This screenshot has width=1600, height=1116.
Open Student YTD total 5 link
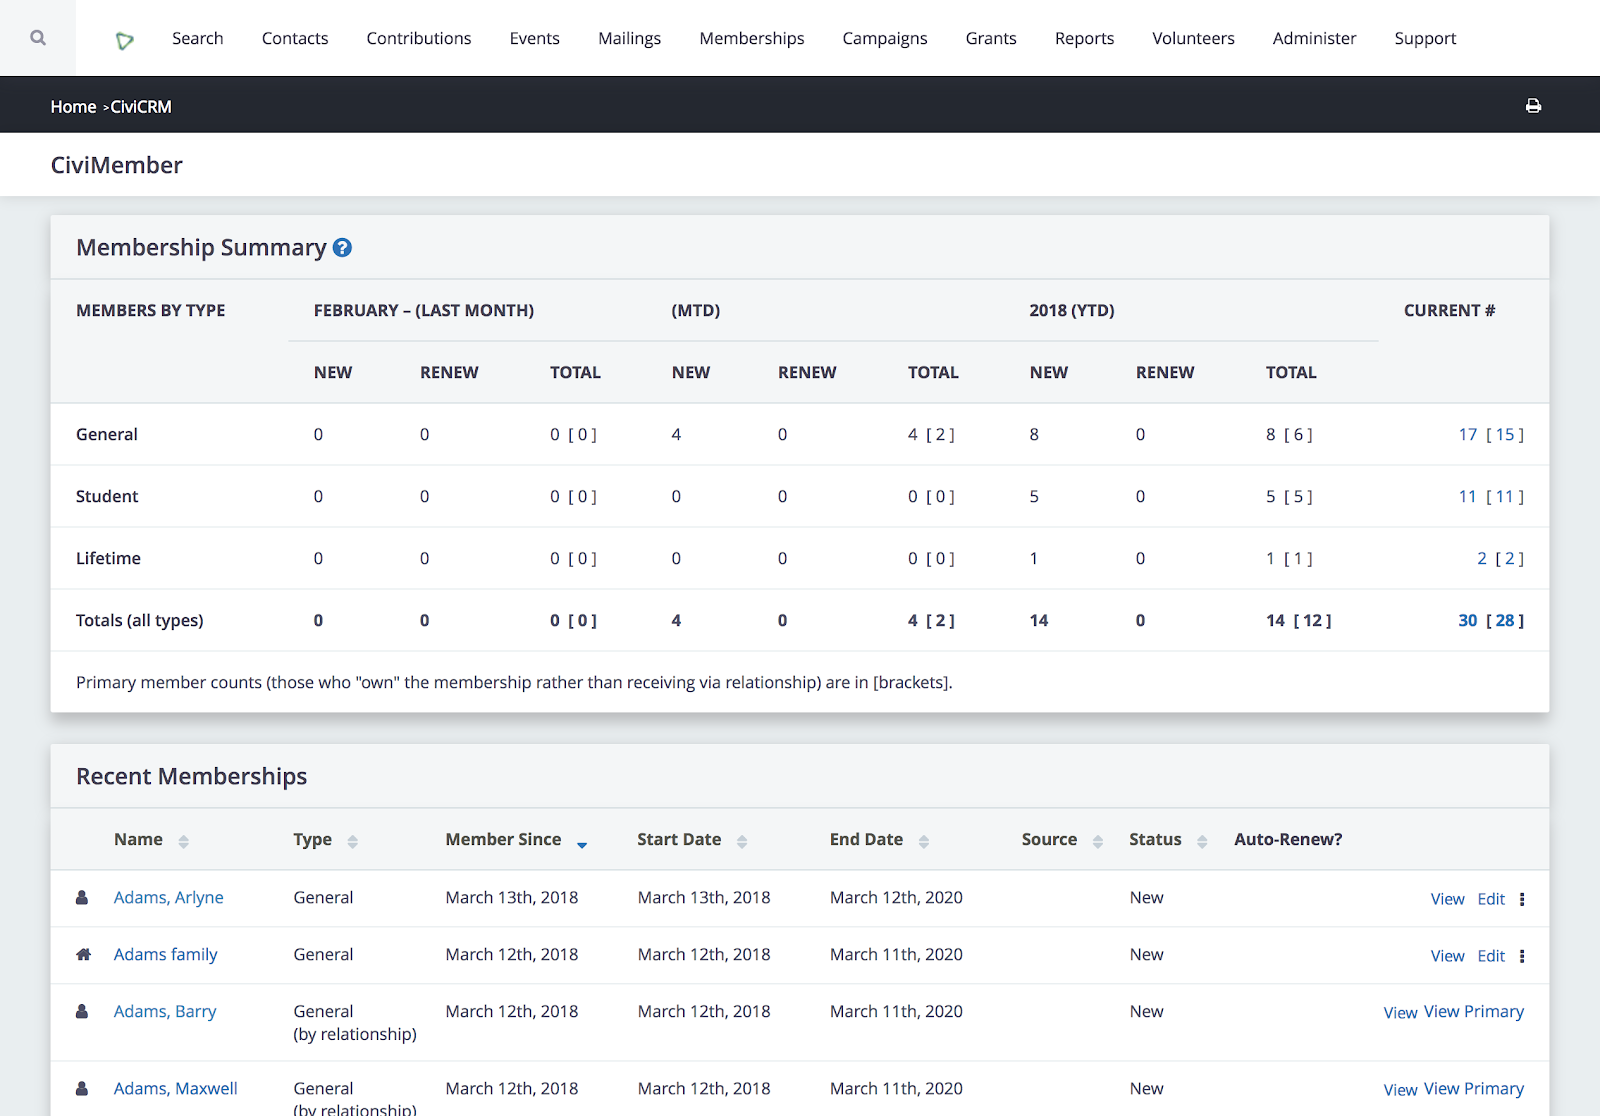(x=1271, y=497)
